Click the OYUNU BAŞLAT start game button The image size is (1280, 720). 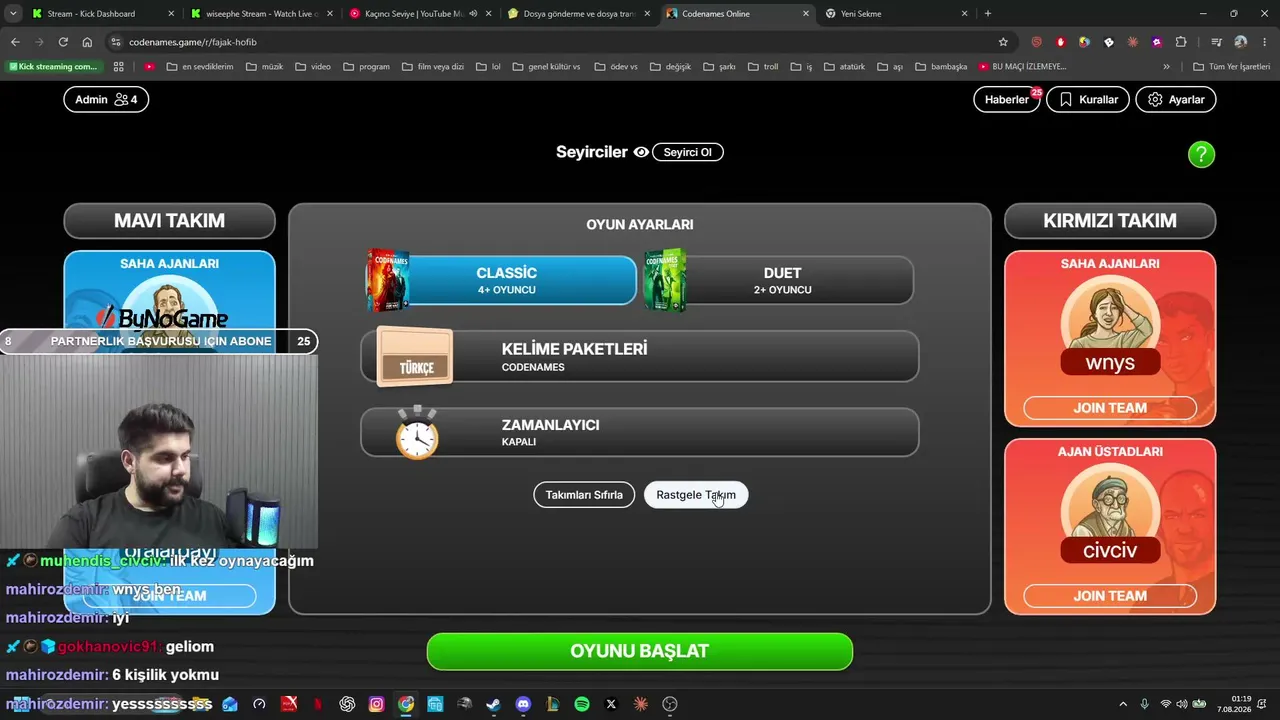pyautogui.click(x=640, y=651)
